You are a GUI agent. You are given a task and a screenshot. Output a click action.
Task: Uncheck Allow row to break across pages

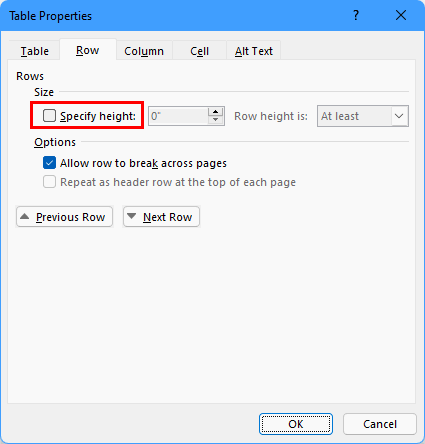[49, 163]
